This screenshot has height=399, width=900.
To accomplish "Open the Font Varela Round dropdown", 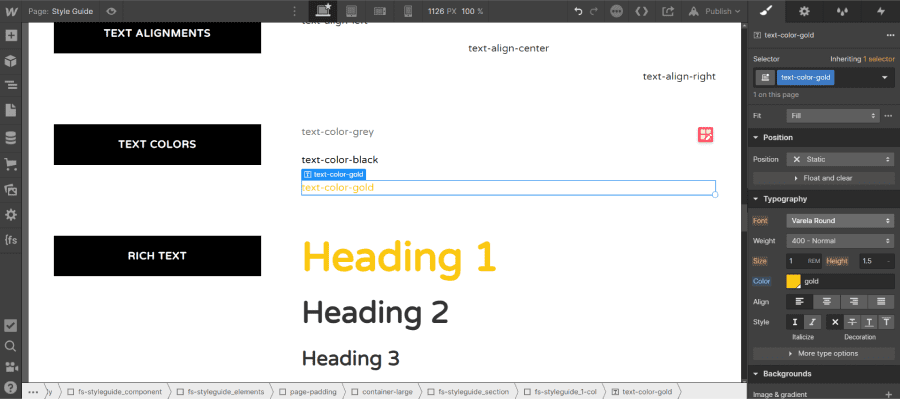I will (x=840, y=220).
